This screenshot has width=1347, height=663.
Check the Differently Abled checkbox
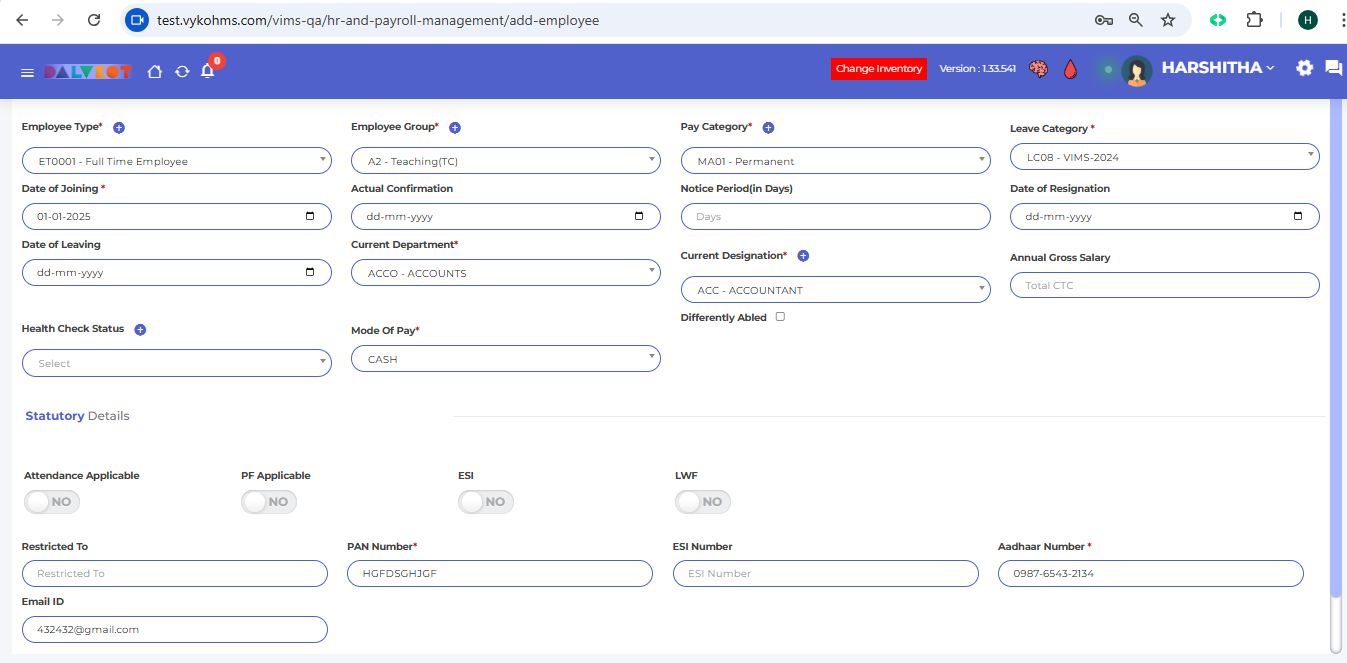(x=780, y=317)
